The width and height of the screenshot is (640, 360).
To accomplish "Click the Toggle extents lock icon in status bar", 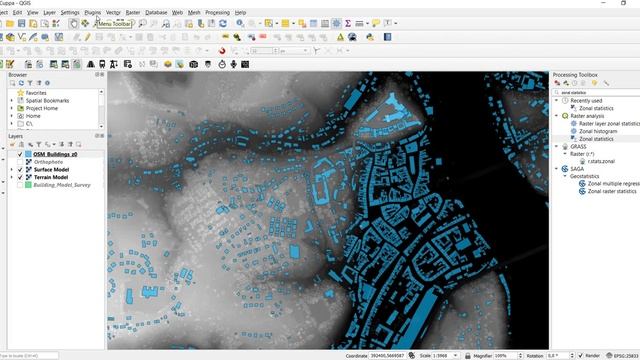I will (468, 356).
